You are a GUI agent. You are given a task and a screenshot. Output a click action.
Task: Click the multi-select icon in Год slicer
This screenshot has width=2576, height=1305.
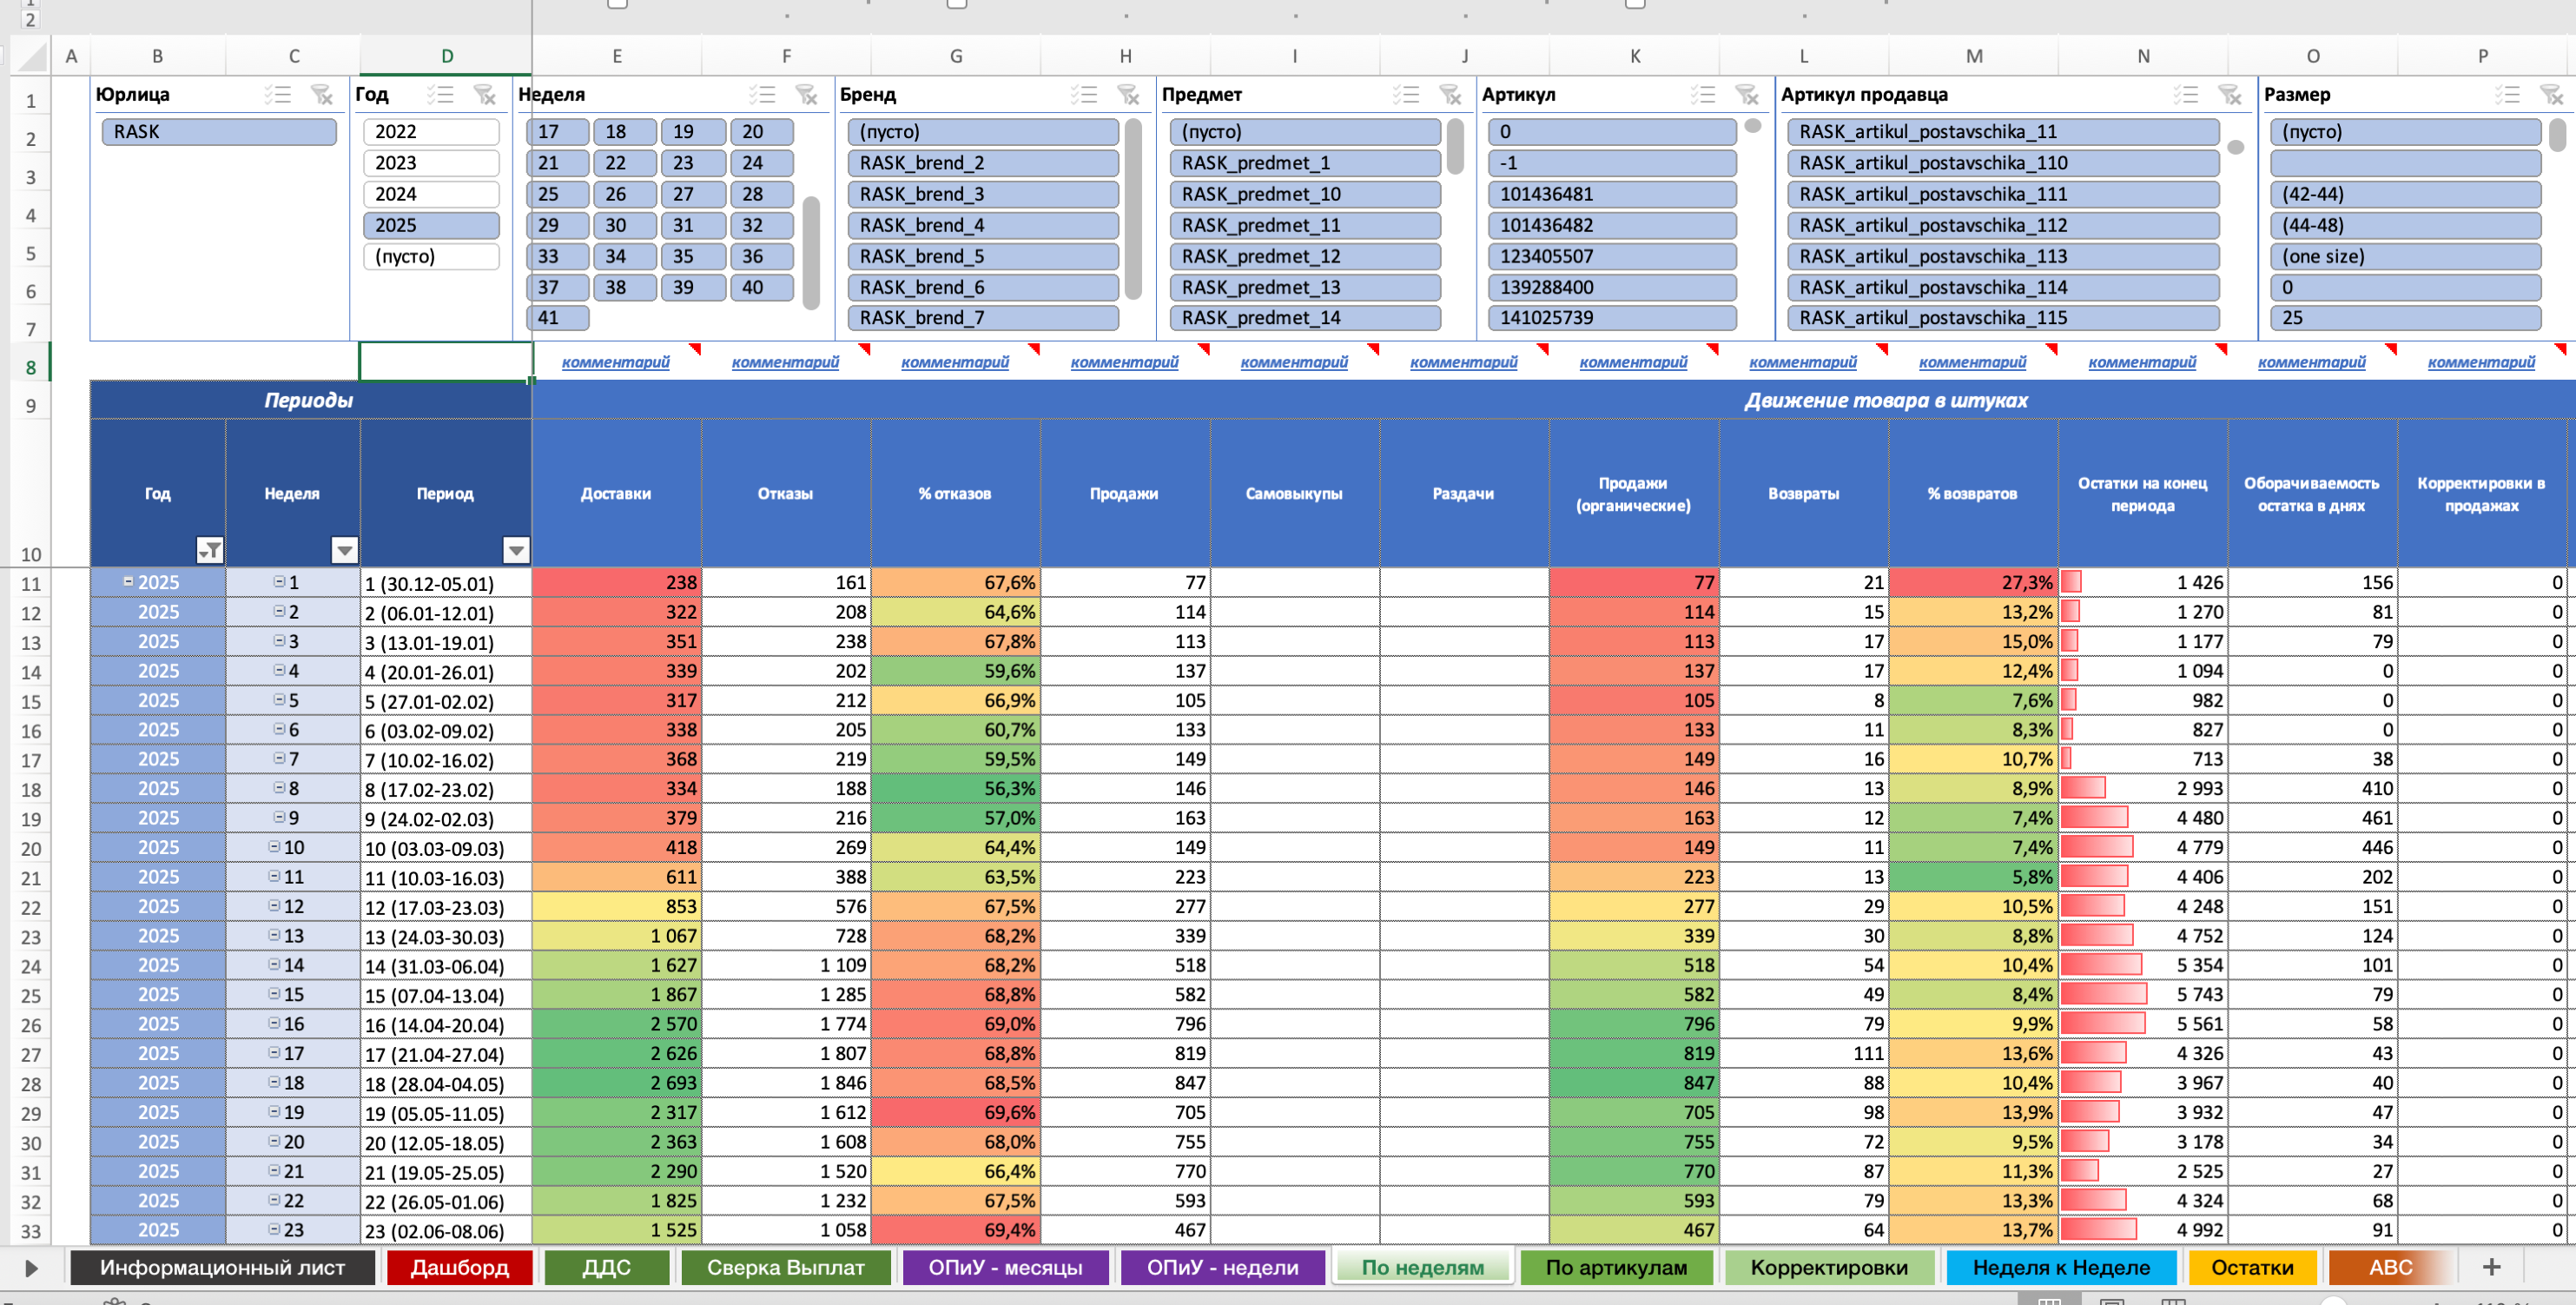click(x=440, y=95)
